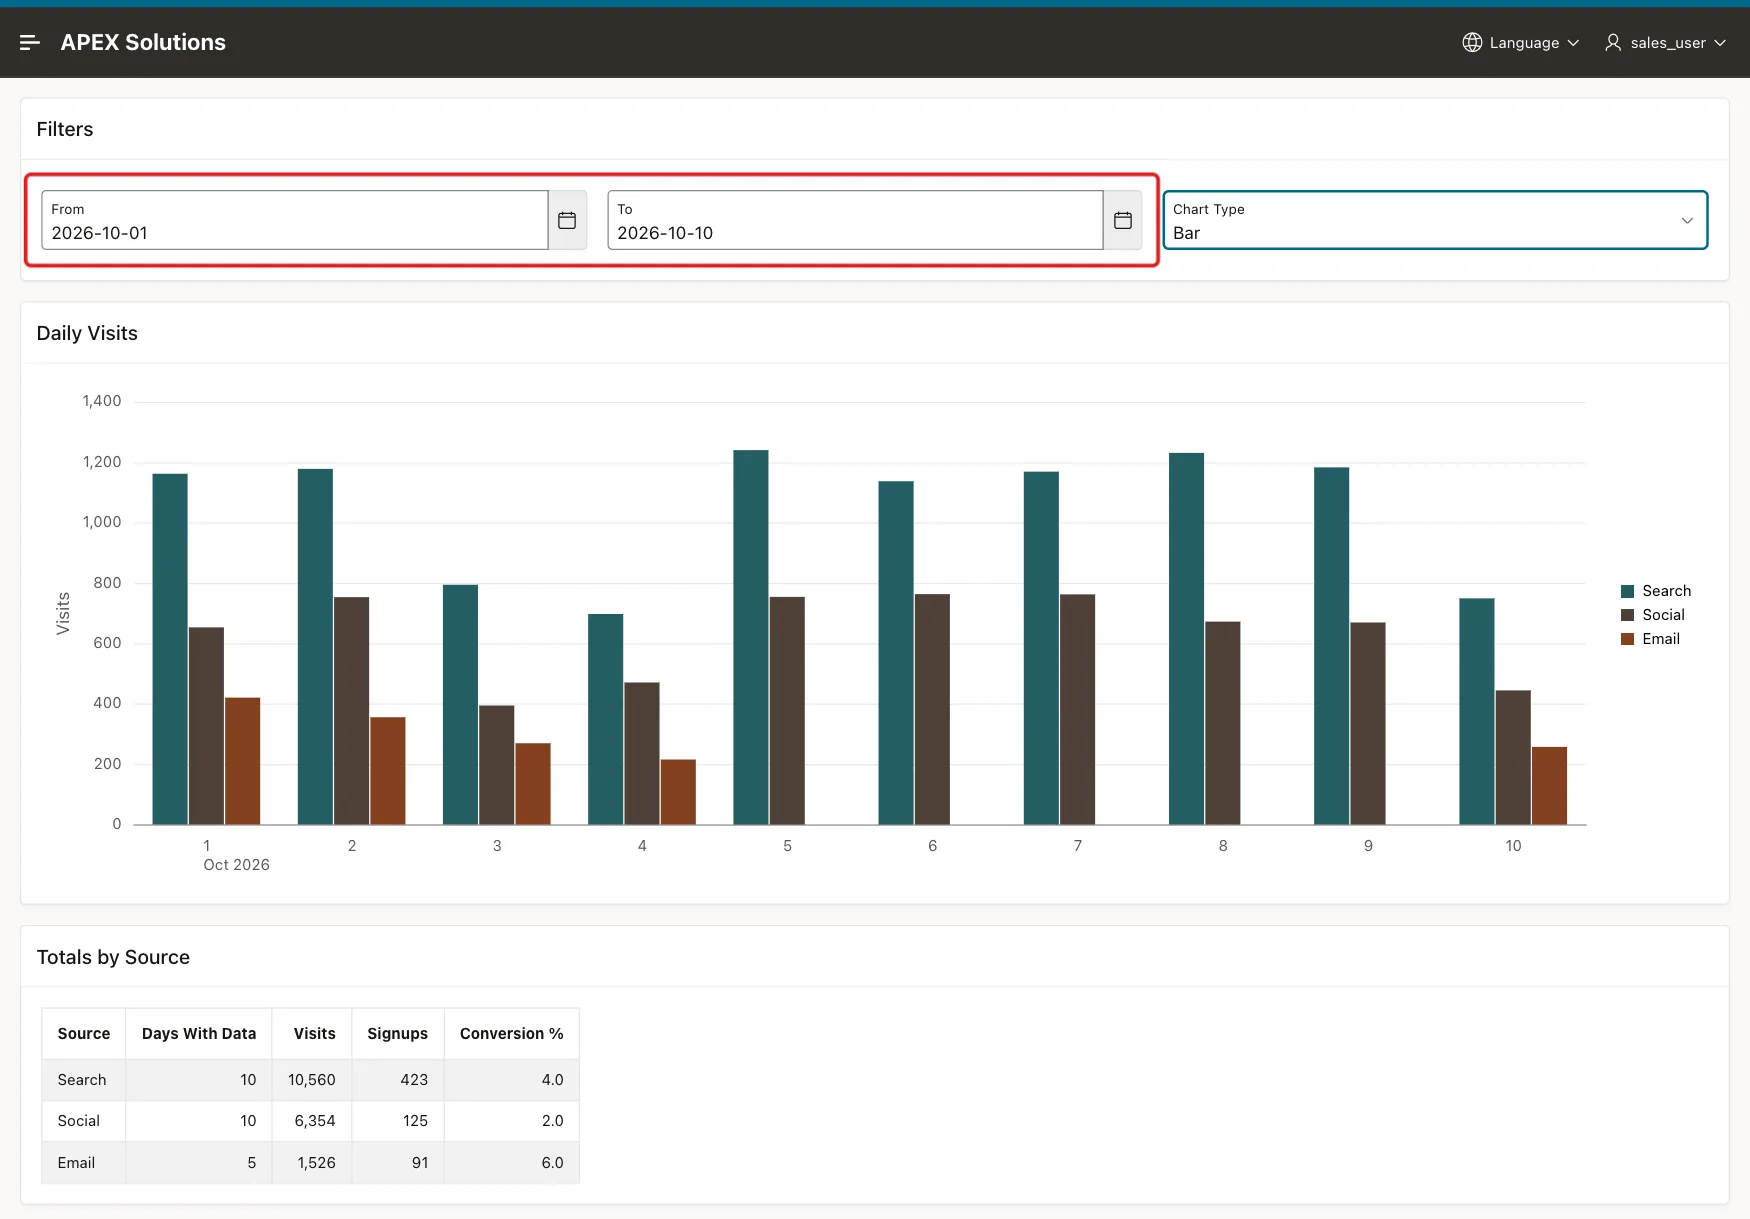Open the To date calendar picker
Viewport: 1750px width, 1219px height.
(1123, 220)
